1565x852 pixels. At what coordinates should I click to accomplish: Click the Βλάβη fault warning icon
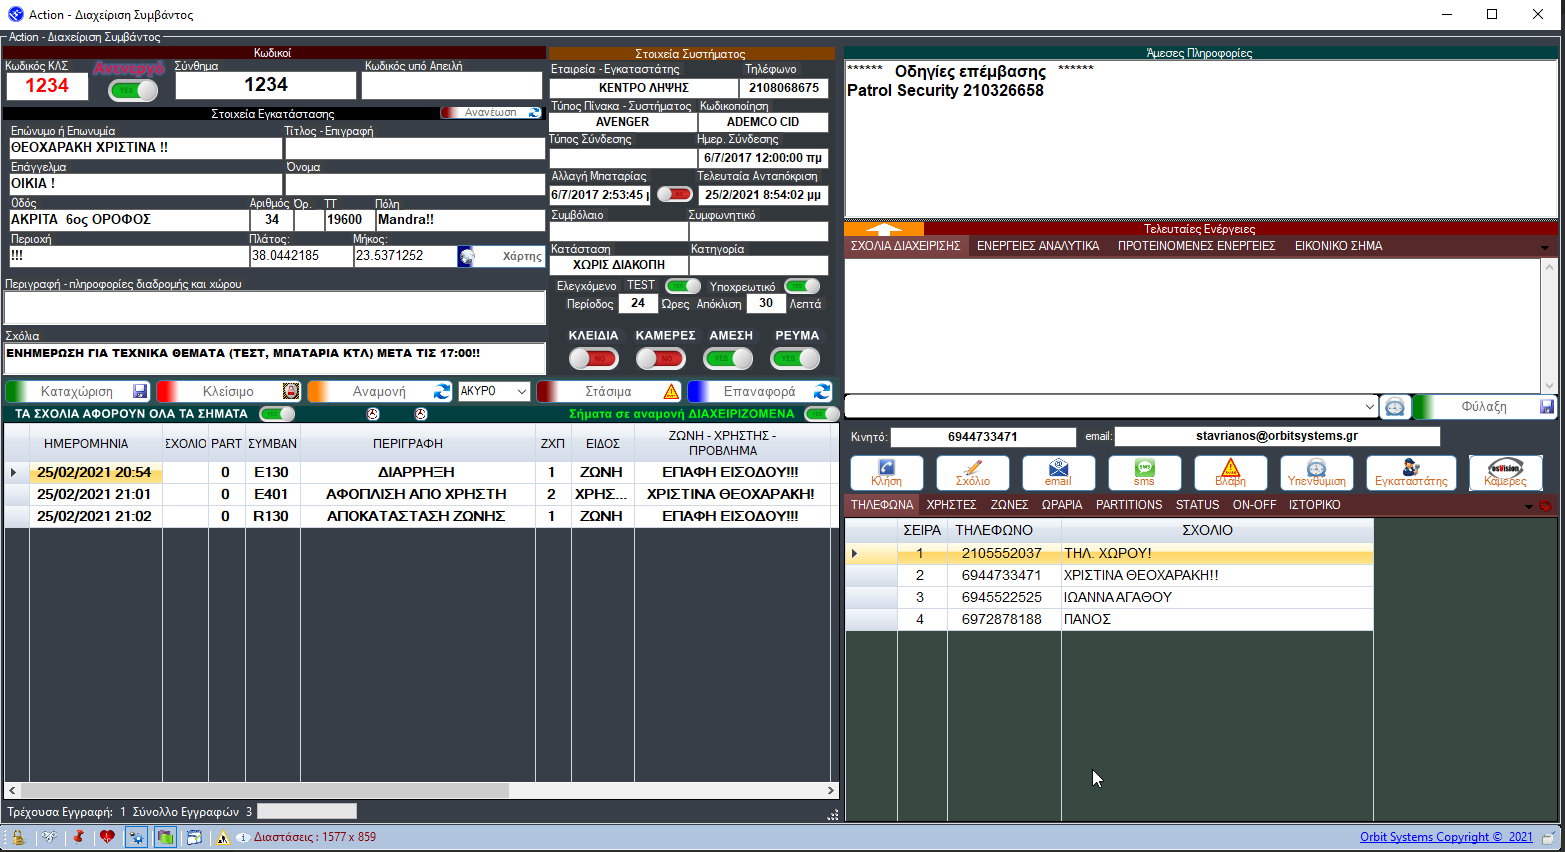click(1230, 472)
